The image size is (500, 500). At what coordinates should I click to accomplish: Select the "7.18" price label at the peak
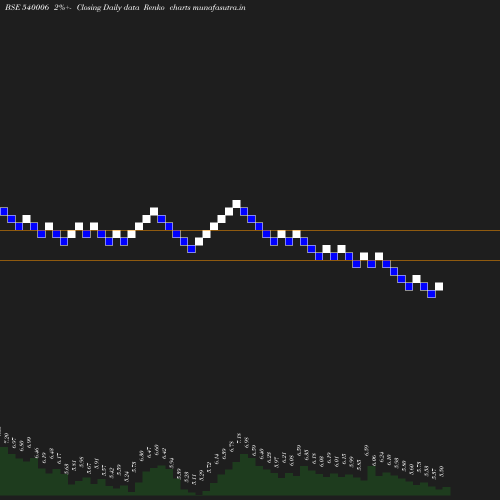[239, 438]
